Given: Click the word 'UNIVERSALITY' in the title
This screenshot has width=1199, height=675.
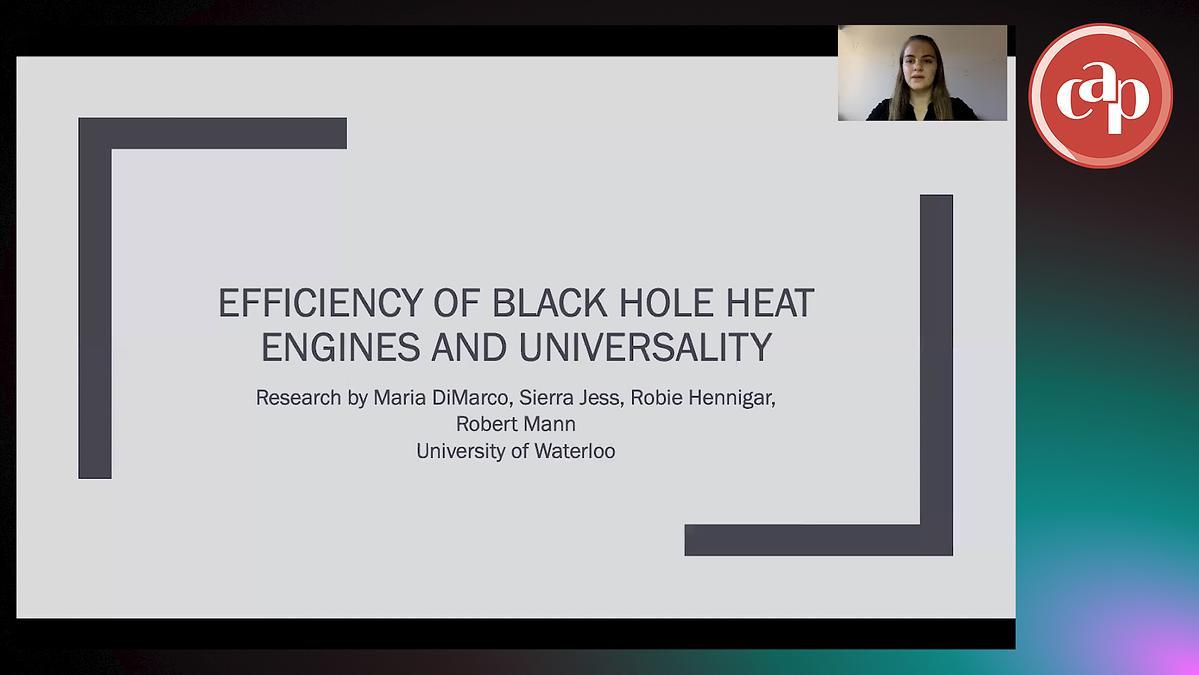Looking at the screenshot, I should pyautogui.click(x=645, y=347).
